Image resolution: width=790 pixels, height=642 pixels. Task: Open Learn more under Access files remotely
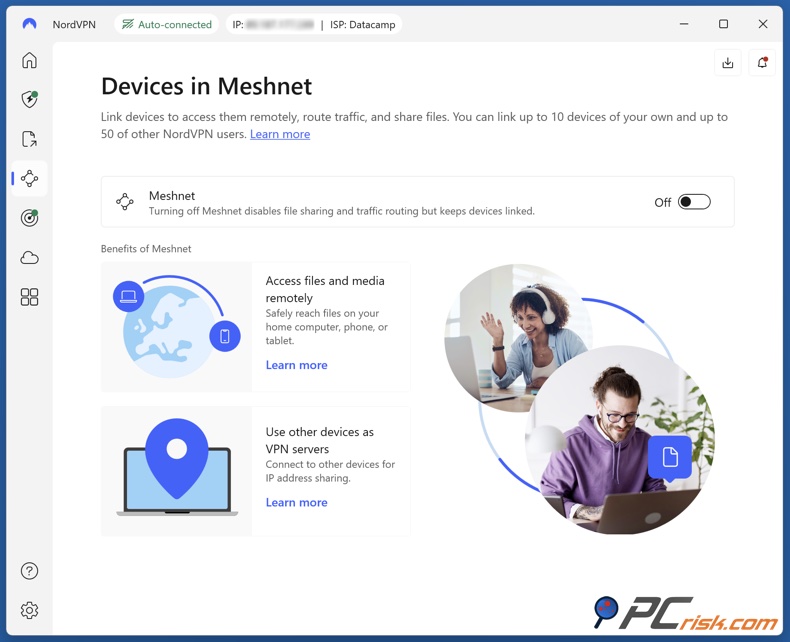(x=296, y=365)
